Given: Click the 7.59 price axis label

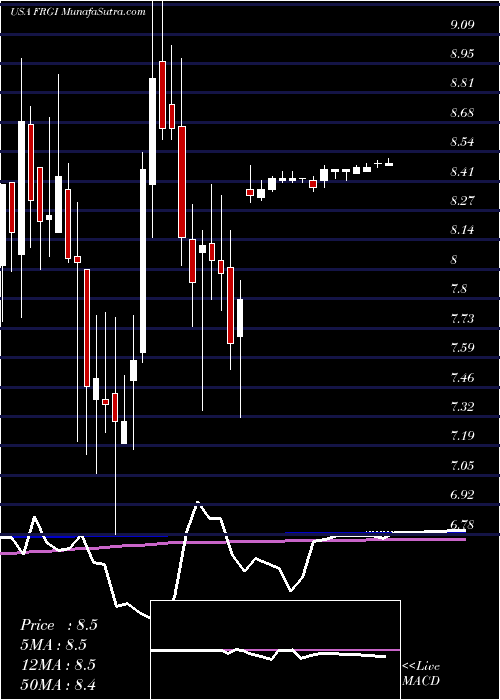Looking at the screenshot, I should coord(462,348).
